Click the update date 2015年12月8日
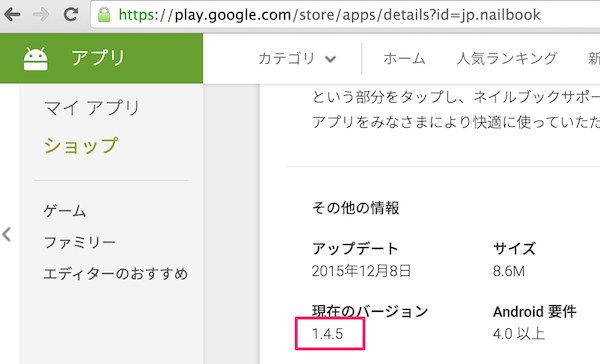The width and height of the screenshot is (600, 364). [x=361, y=271]
